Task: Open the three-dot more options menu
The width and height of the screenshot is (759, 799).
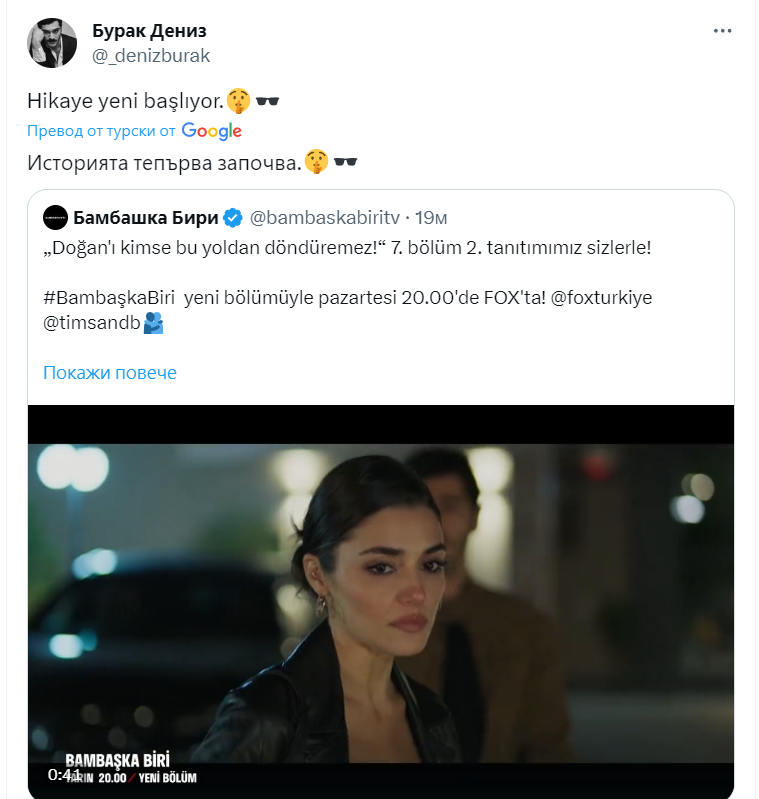Action: pos(722,31)
